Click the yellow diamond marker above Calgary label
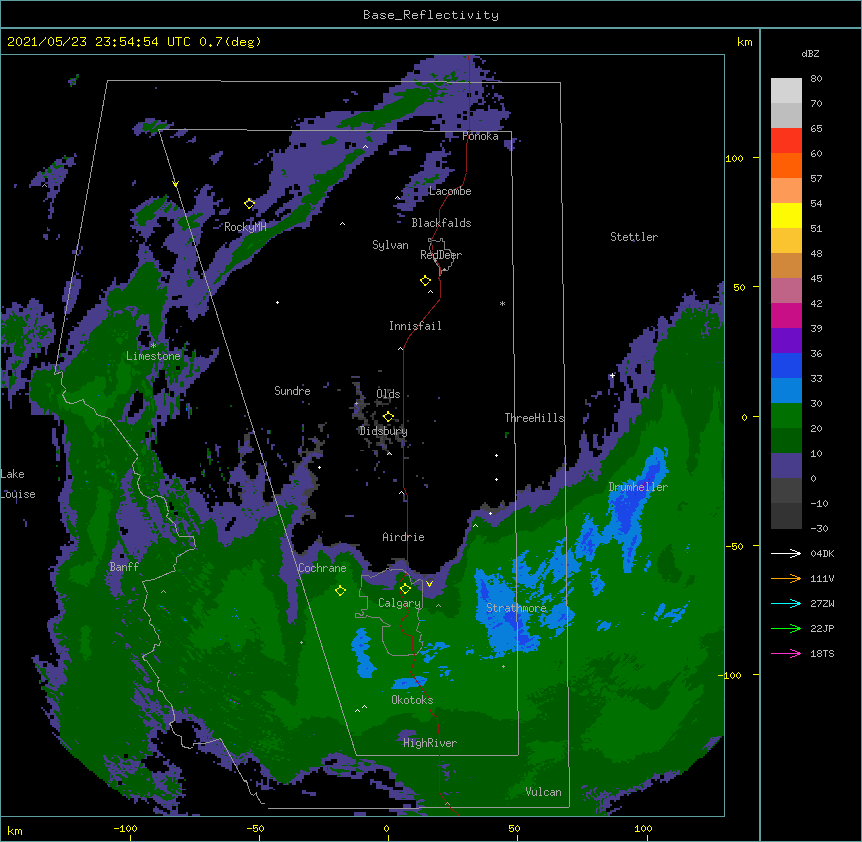The image size is (862, 842). [x=405, y=589]
